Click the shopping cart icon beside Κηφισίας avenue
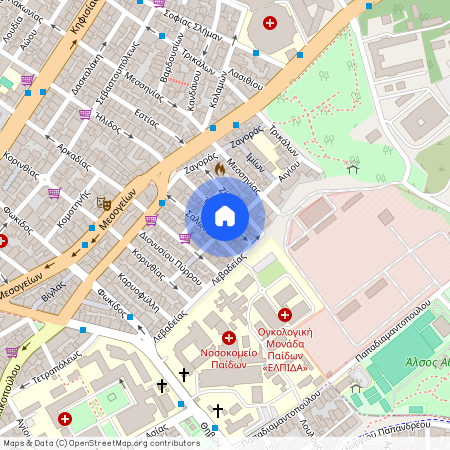 tap(27, 80)
